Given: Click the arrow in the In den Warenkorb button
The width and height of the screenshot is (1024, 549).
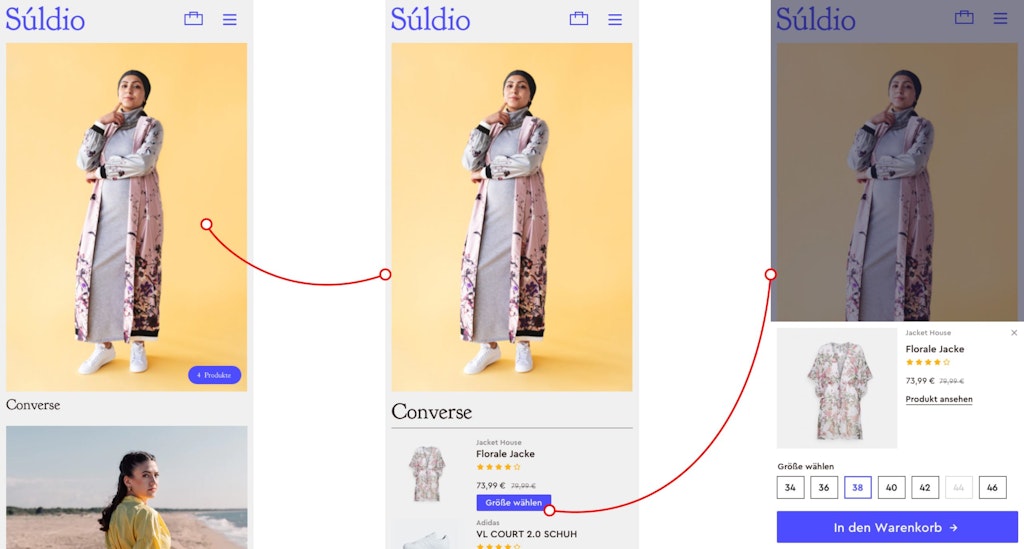Looking at the screenshot, I should [x=953, y=527].
